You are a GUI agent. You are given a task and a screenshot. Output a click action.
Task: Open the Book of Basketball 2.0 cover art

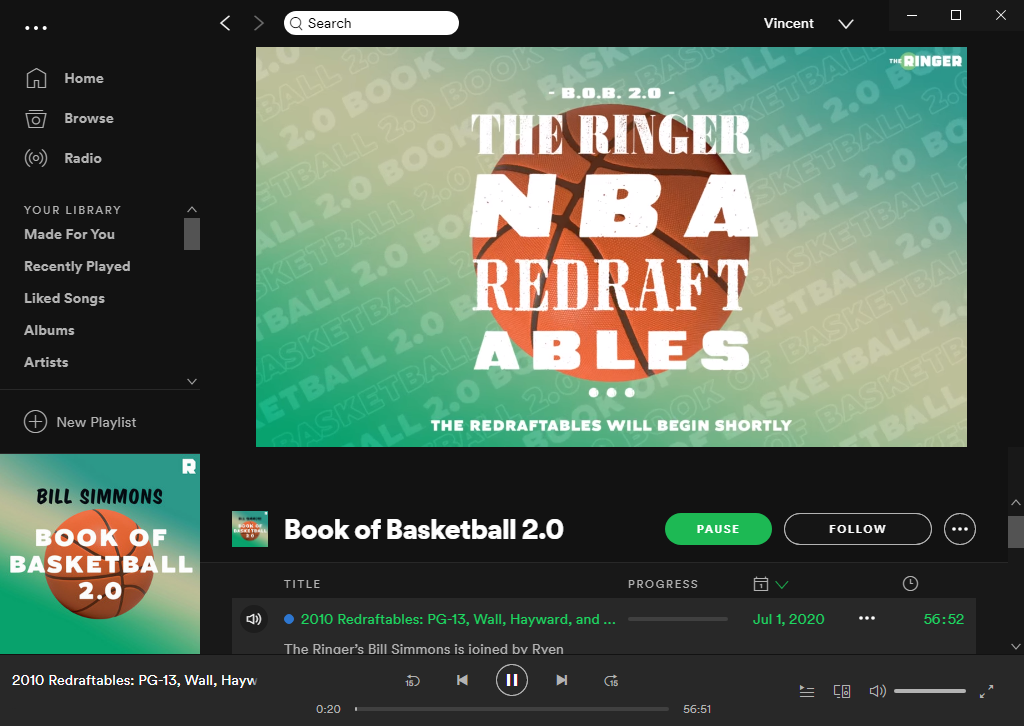100,554
